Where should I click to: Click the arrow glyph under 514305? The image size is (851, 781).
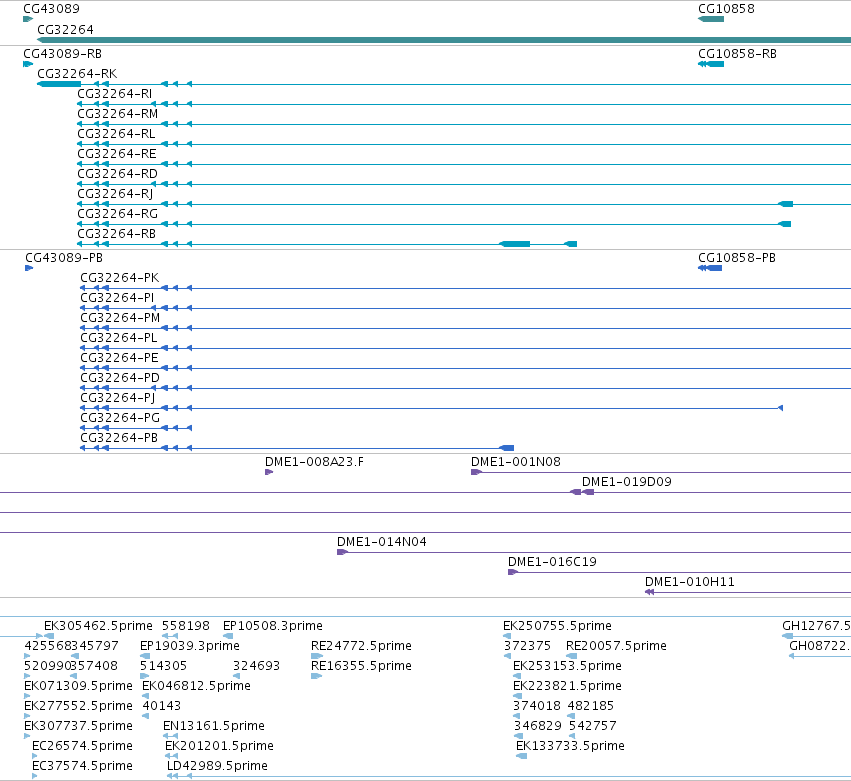[144, 676]
